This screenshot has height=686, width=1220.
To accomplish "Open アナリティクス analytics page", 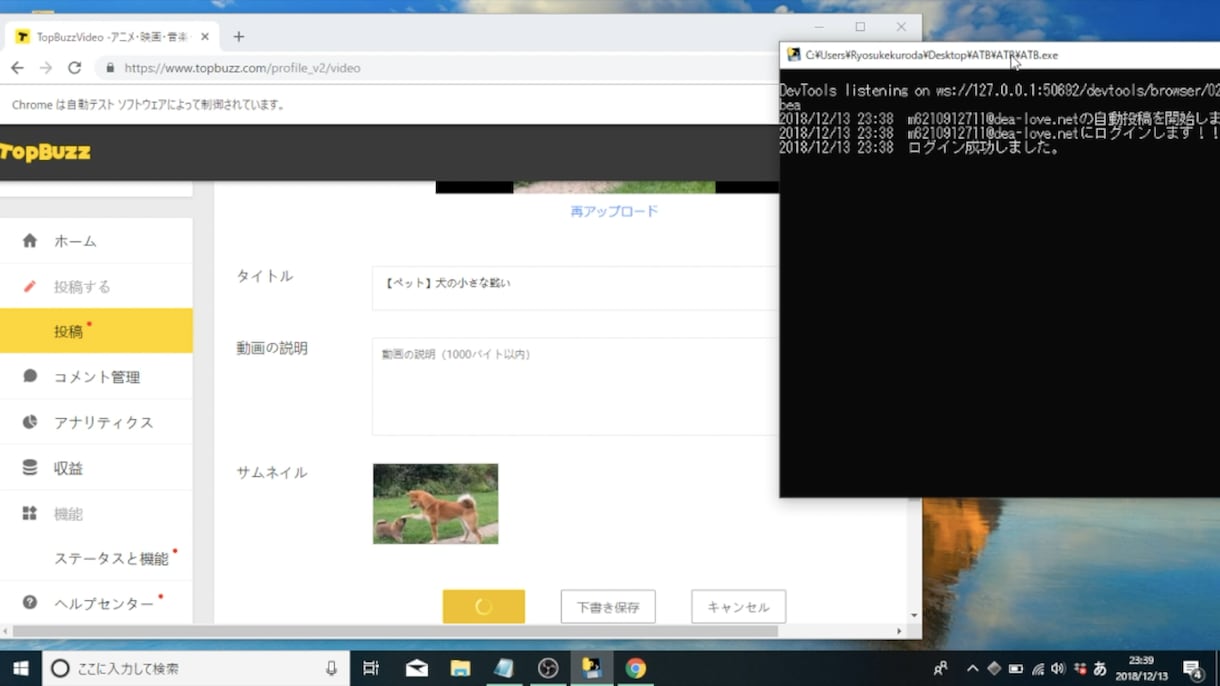I will click(96, 422).
